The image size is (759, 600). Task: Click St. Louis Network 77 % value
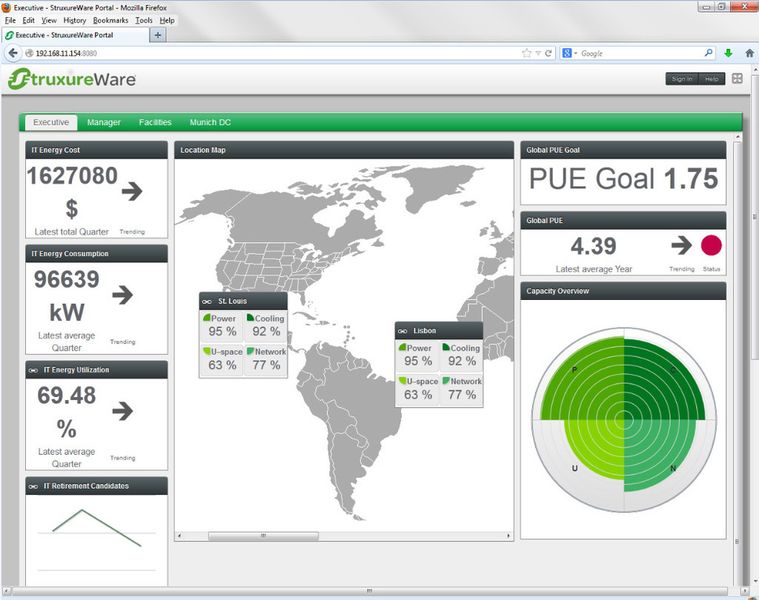click(x=266, y=365)
